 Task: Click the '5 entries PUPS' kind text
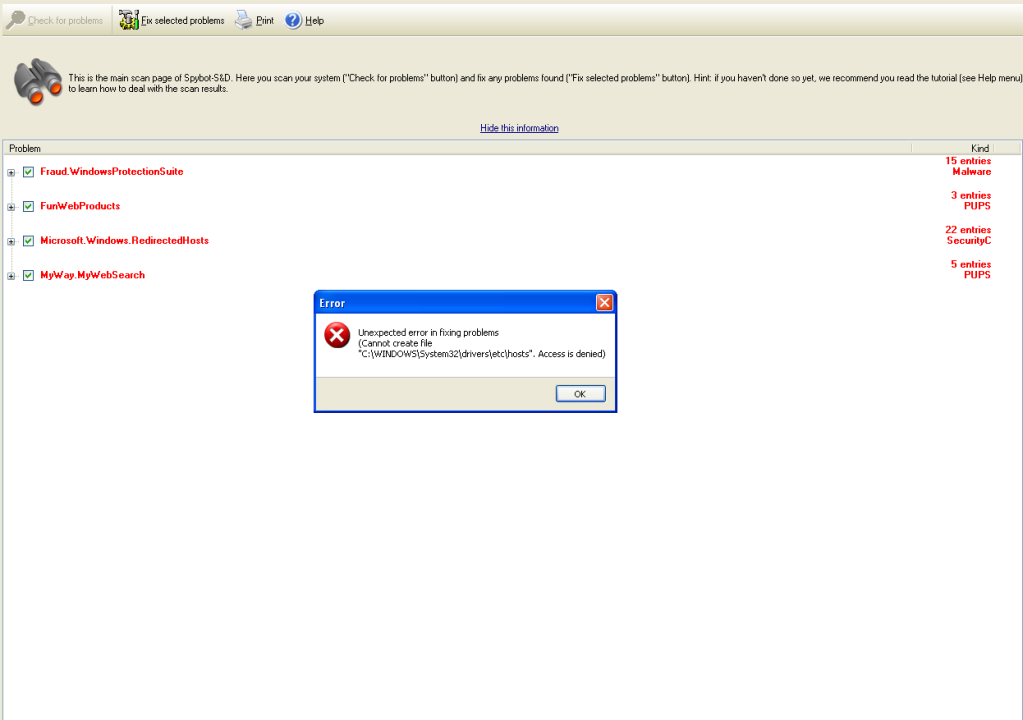[971, 270]
